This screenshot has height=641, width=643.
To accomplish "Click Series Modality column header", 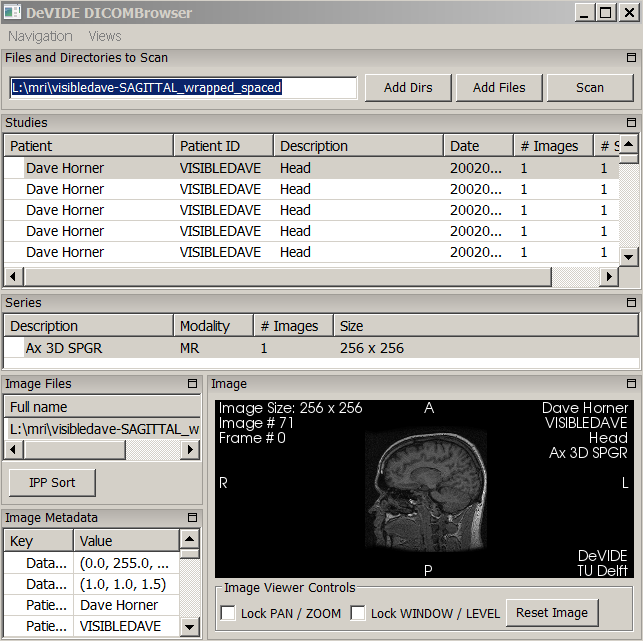I will (213, 326).
